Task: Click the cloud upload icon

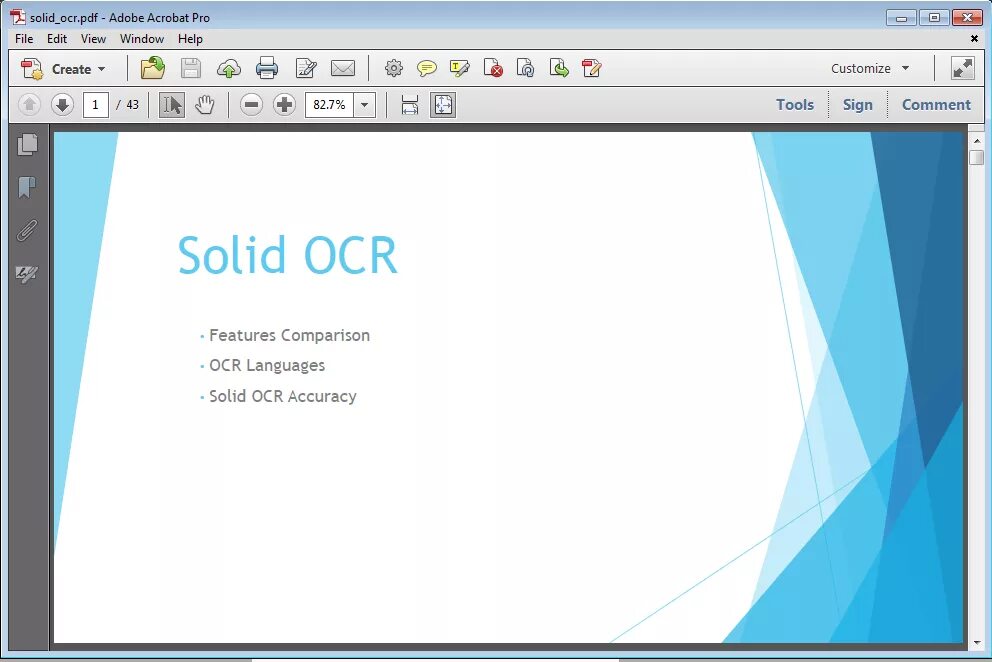Action: 228,68
